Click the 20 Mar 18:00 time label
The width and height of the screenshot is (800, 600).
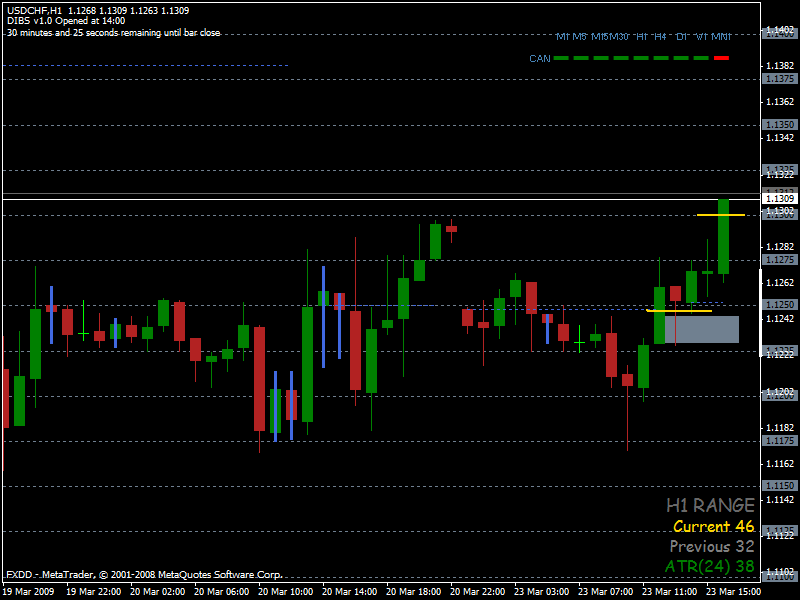coord(414,592)
